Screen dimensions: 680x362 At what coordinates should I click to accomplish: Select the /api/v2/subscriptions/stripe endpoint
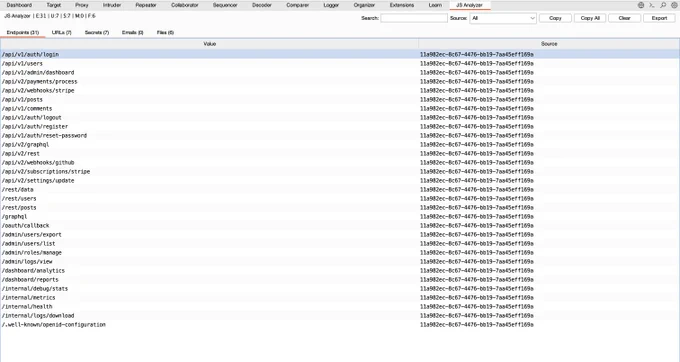340,172
